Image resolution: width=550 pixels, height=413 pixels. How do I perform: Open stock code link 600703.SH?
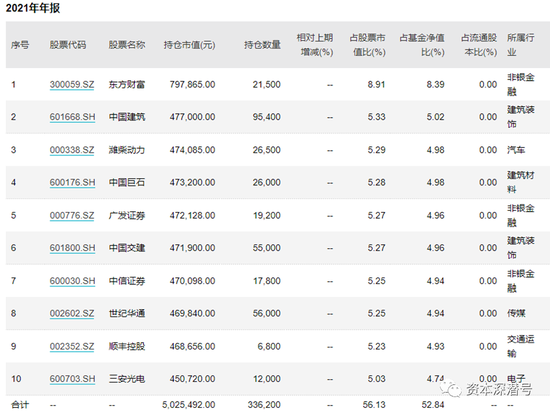pyautogui.click(x=72, y=379)
